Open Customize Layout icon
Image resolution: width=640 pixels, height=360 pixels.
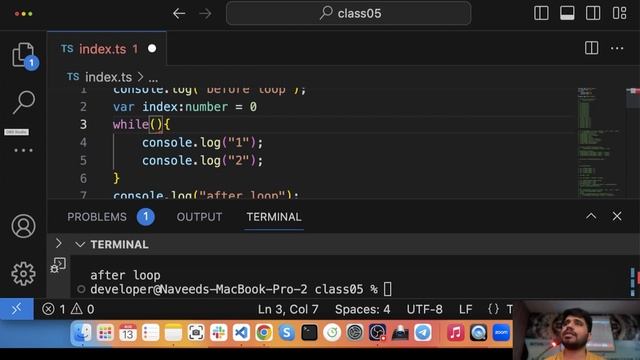619,13
